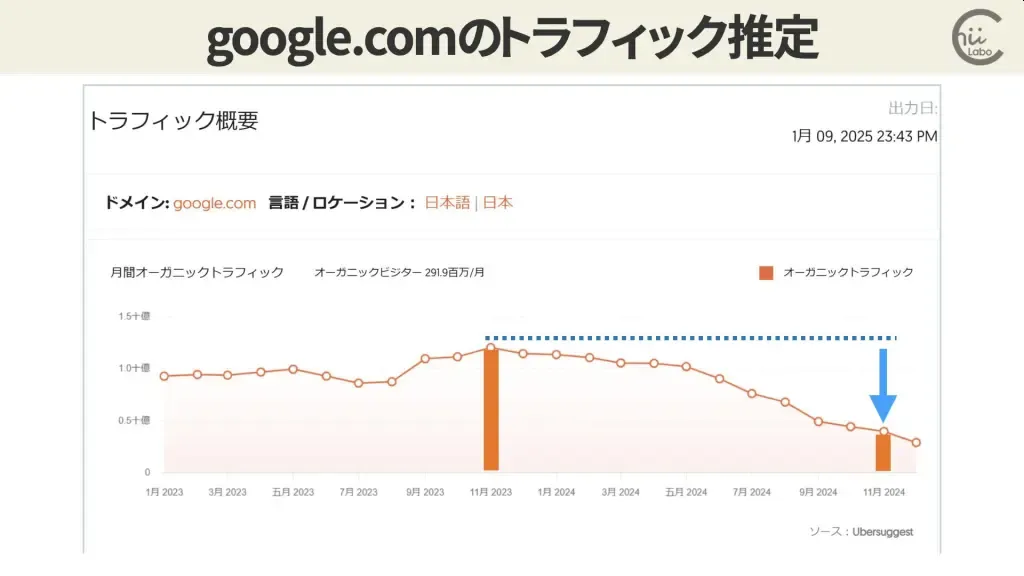Click the トラフィック概要 heading
Image resolution: width=1024 pixels, height=576 pixels.
click(173, 121)
